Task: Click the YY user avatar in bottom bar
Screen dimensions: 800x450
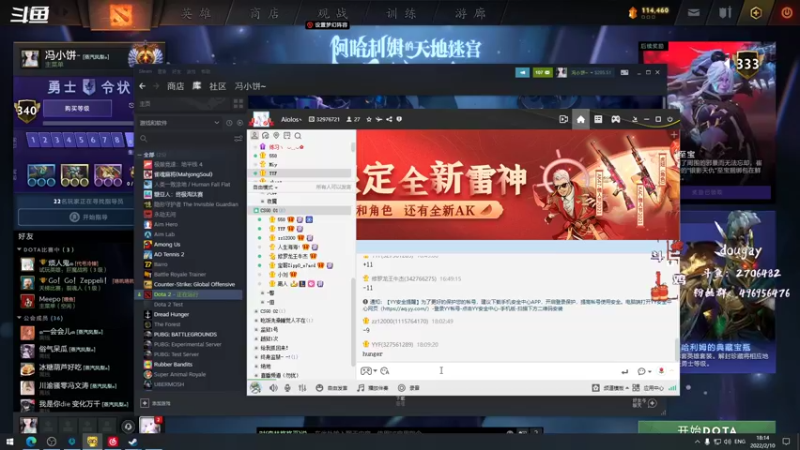Action: pyautogui.click(x=256, y=388)
